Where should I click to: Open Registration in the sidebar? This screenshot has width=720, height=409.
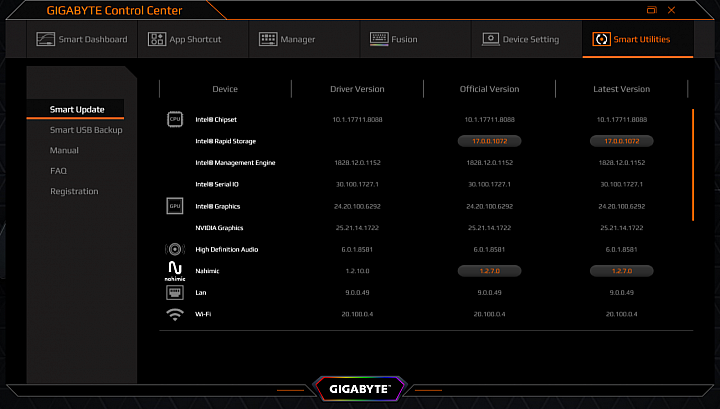[x=74, y=191]
